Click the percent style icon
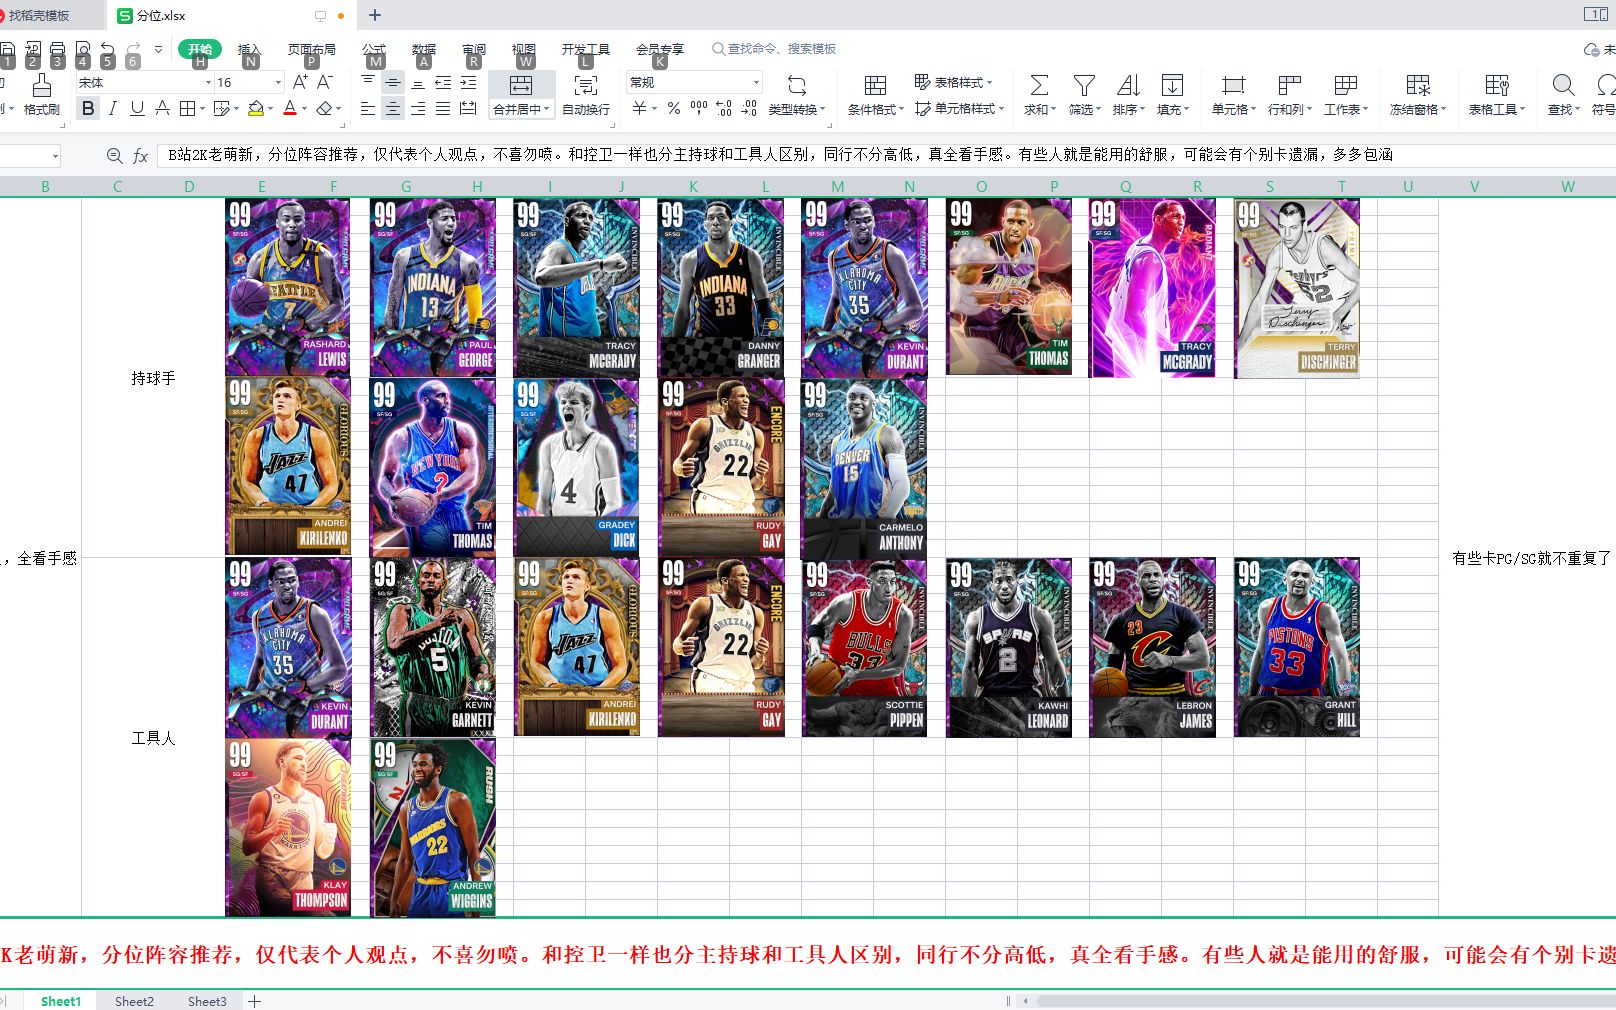 coord(674,108)
